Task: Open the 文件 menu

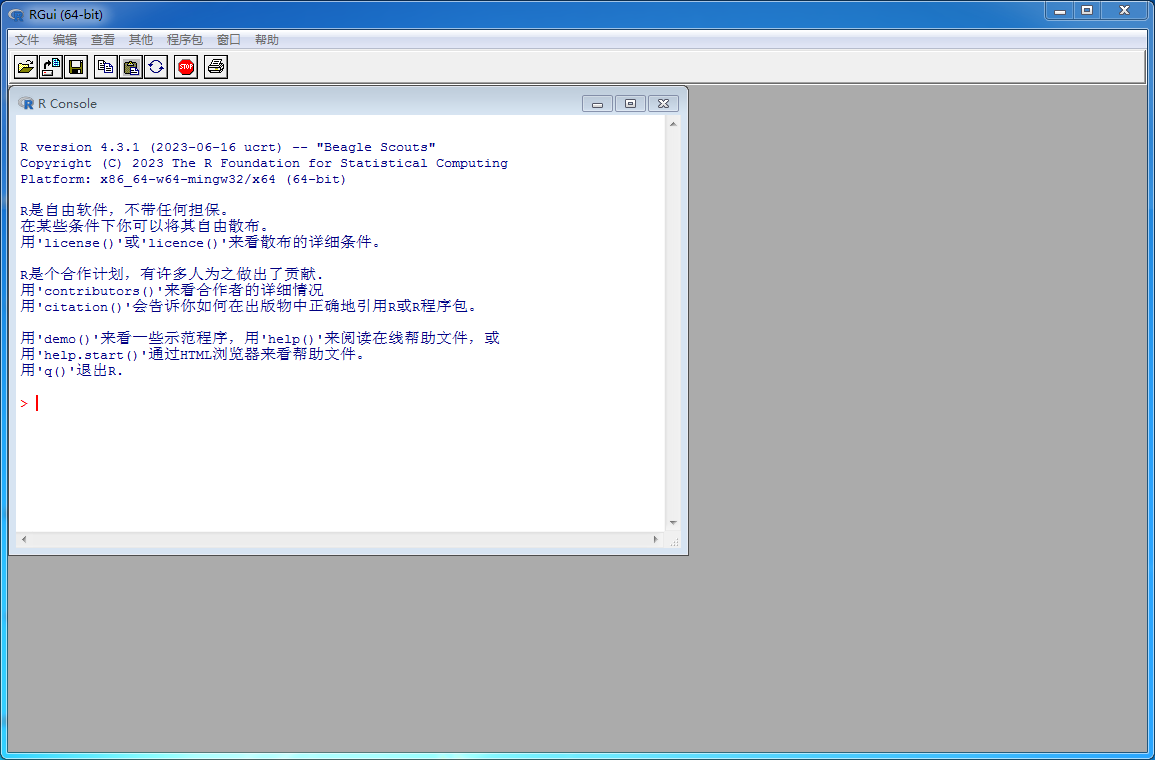Action: pyautogui.click(x=27, y=40)
